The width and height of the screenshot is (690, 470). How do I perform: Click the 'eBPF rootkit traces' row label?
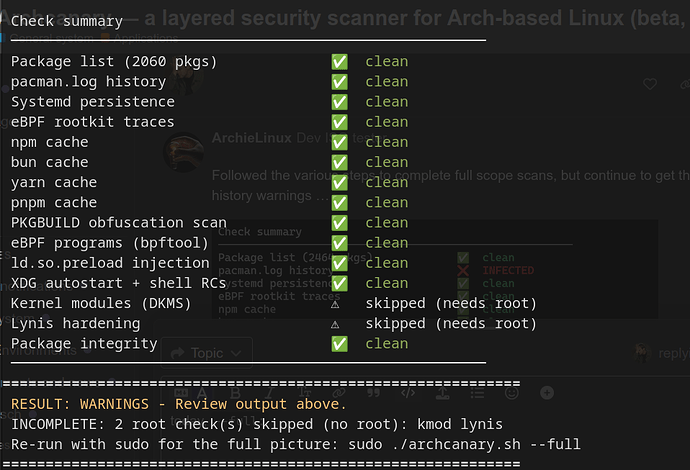click(x=92, y=122)
